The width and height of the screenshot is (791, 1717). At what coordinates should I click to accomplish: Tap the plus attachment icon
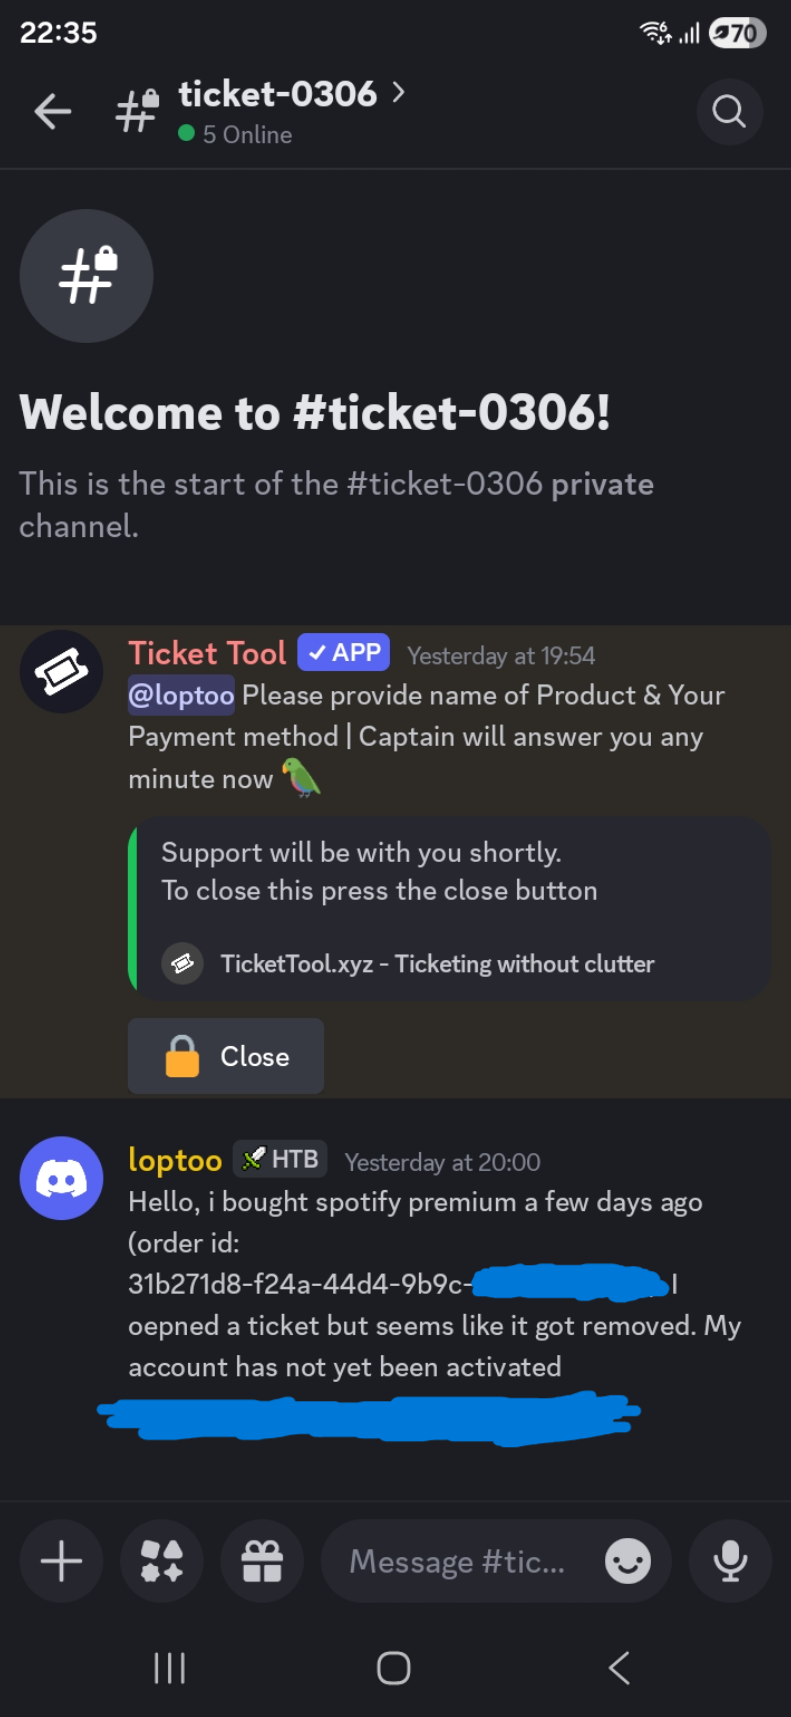(61, 1561)
